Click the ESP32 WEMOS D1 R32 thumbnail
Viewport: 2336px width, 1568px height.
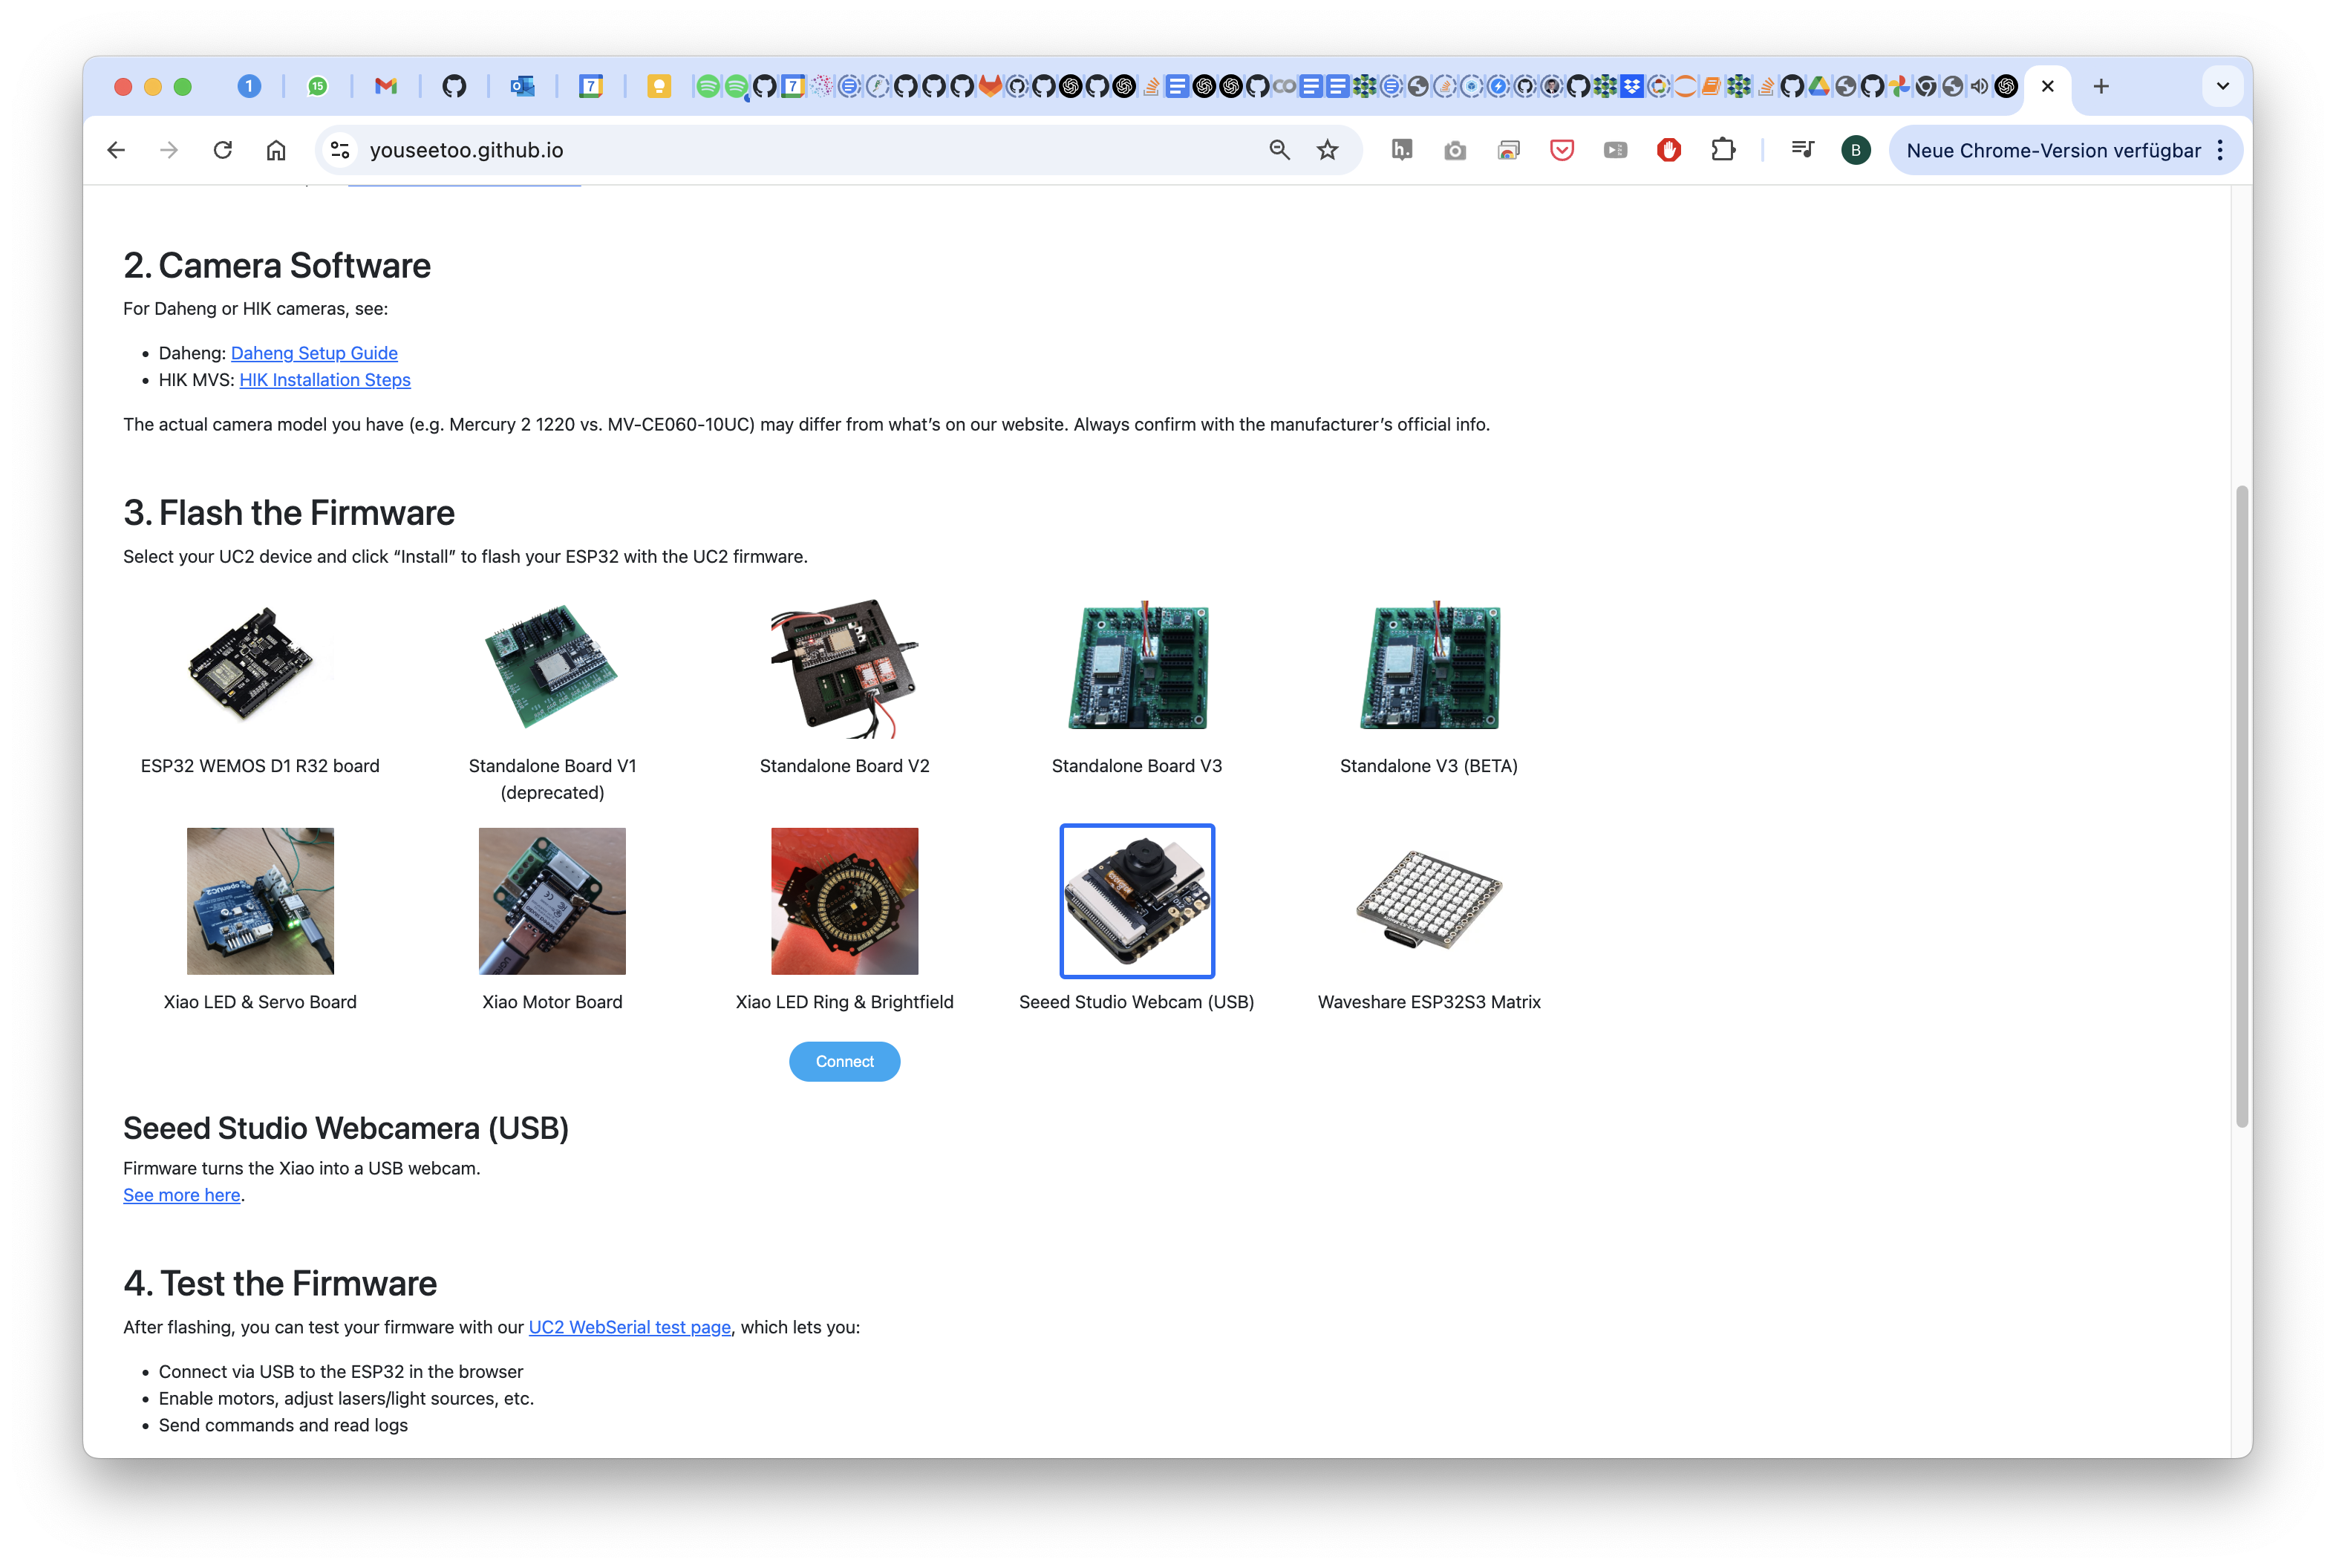click(260, 668)
